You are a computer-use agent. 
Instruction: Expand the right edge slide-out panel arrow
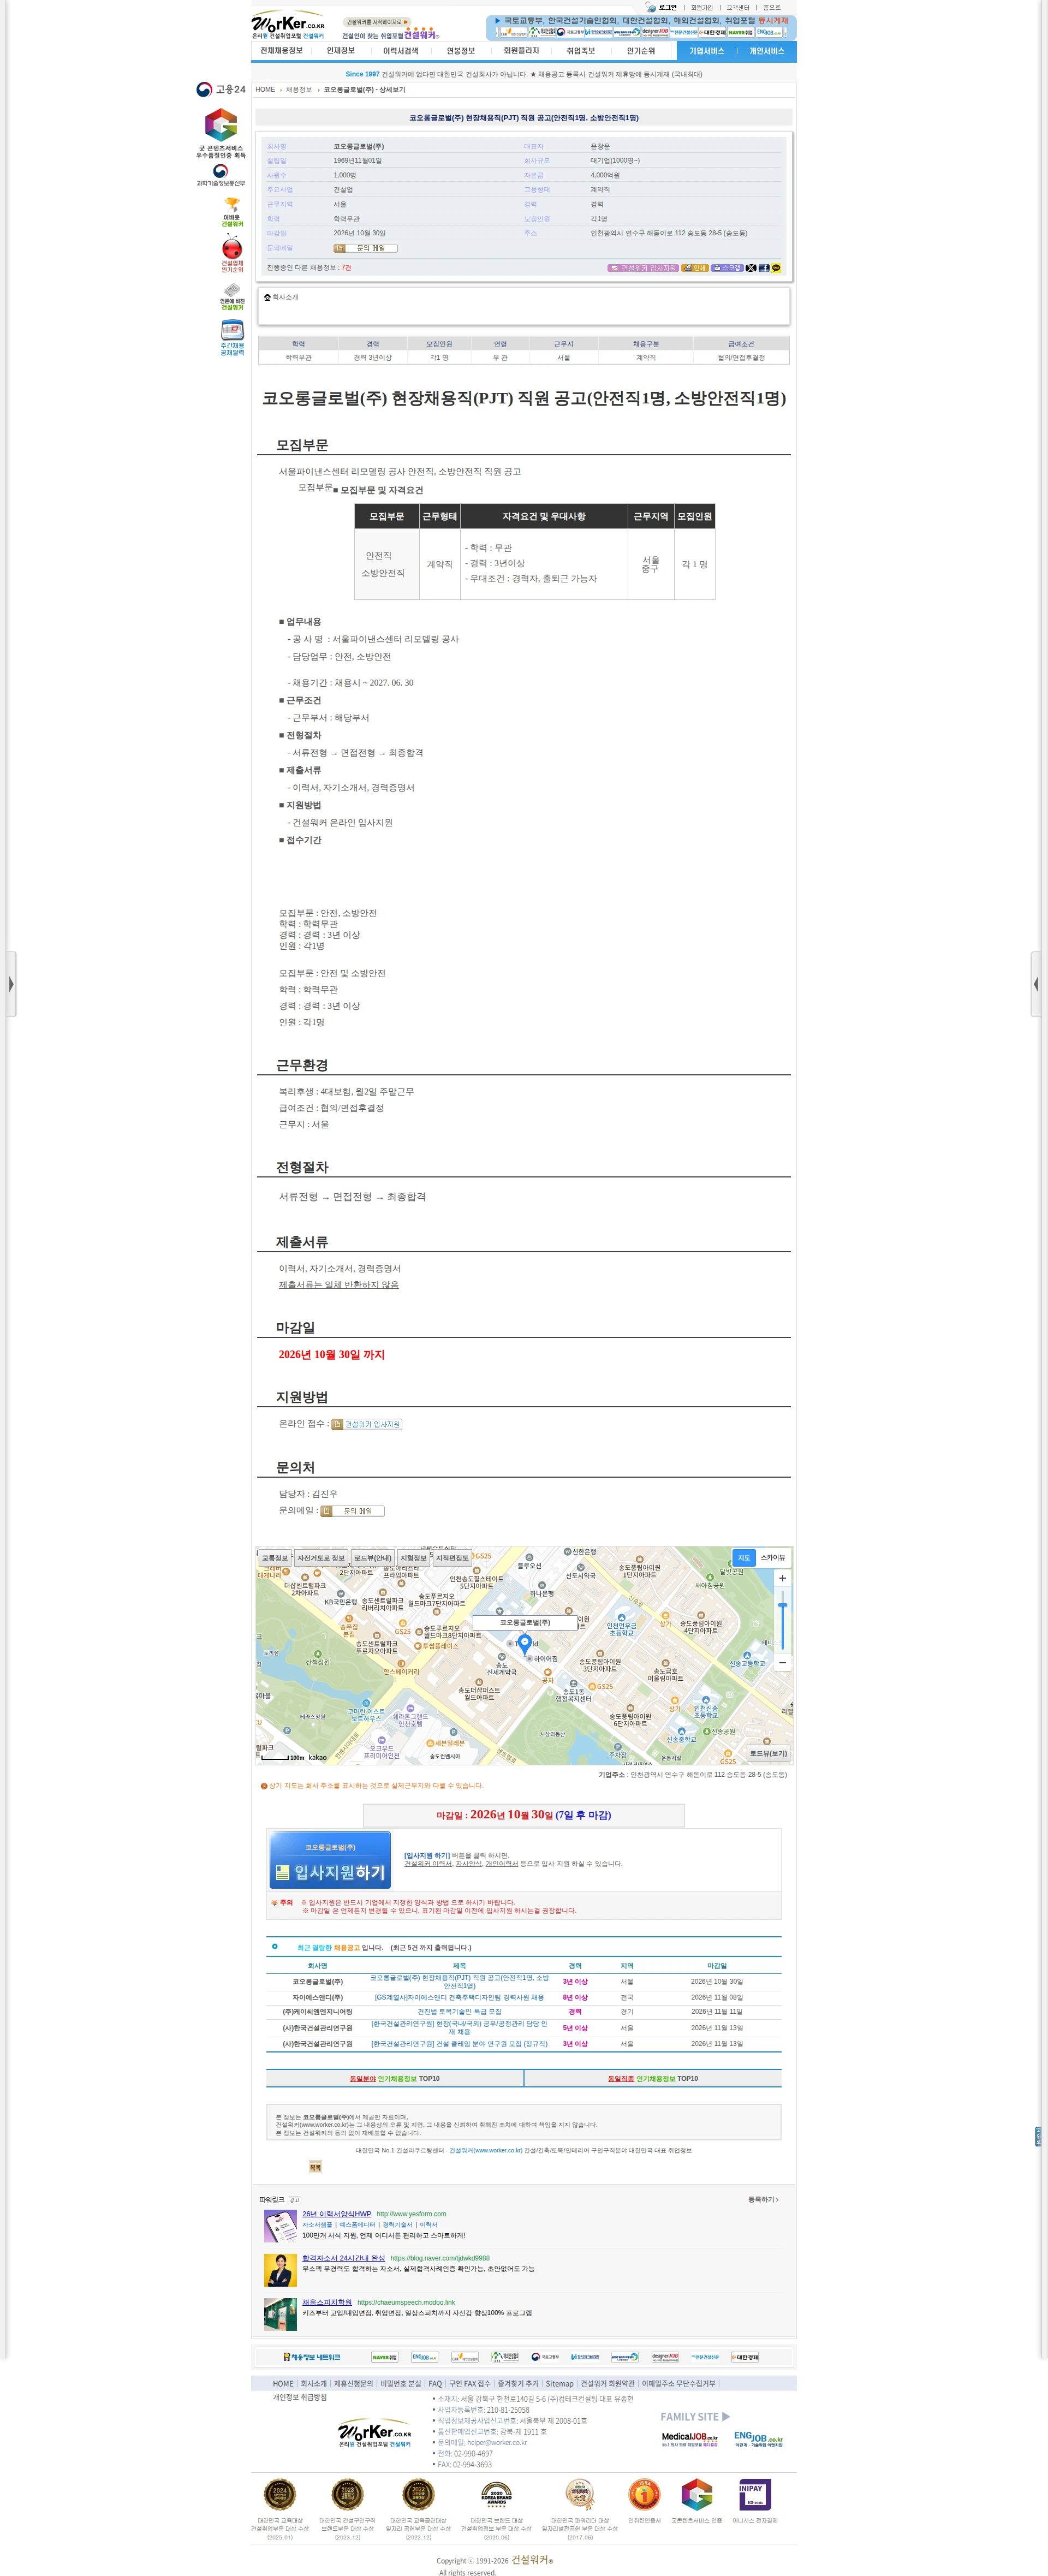[1036, 984]
